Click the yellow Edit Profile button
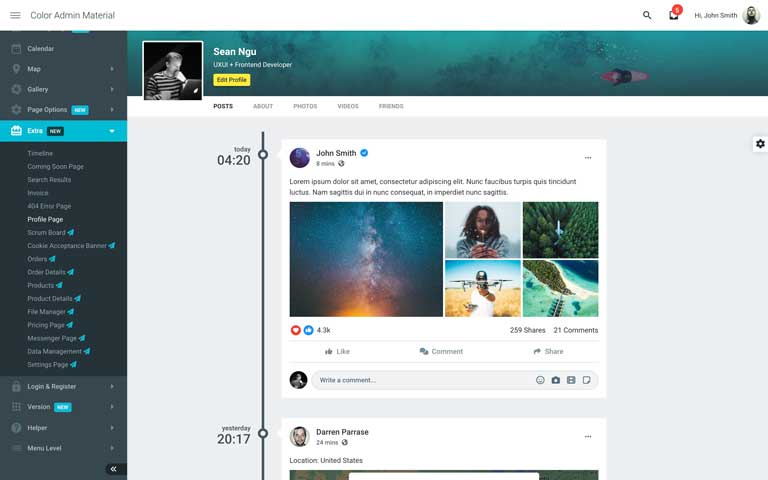The width and height of the screenshot is (768, 480). point(232,80)
